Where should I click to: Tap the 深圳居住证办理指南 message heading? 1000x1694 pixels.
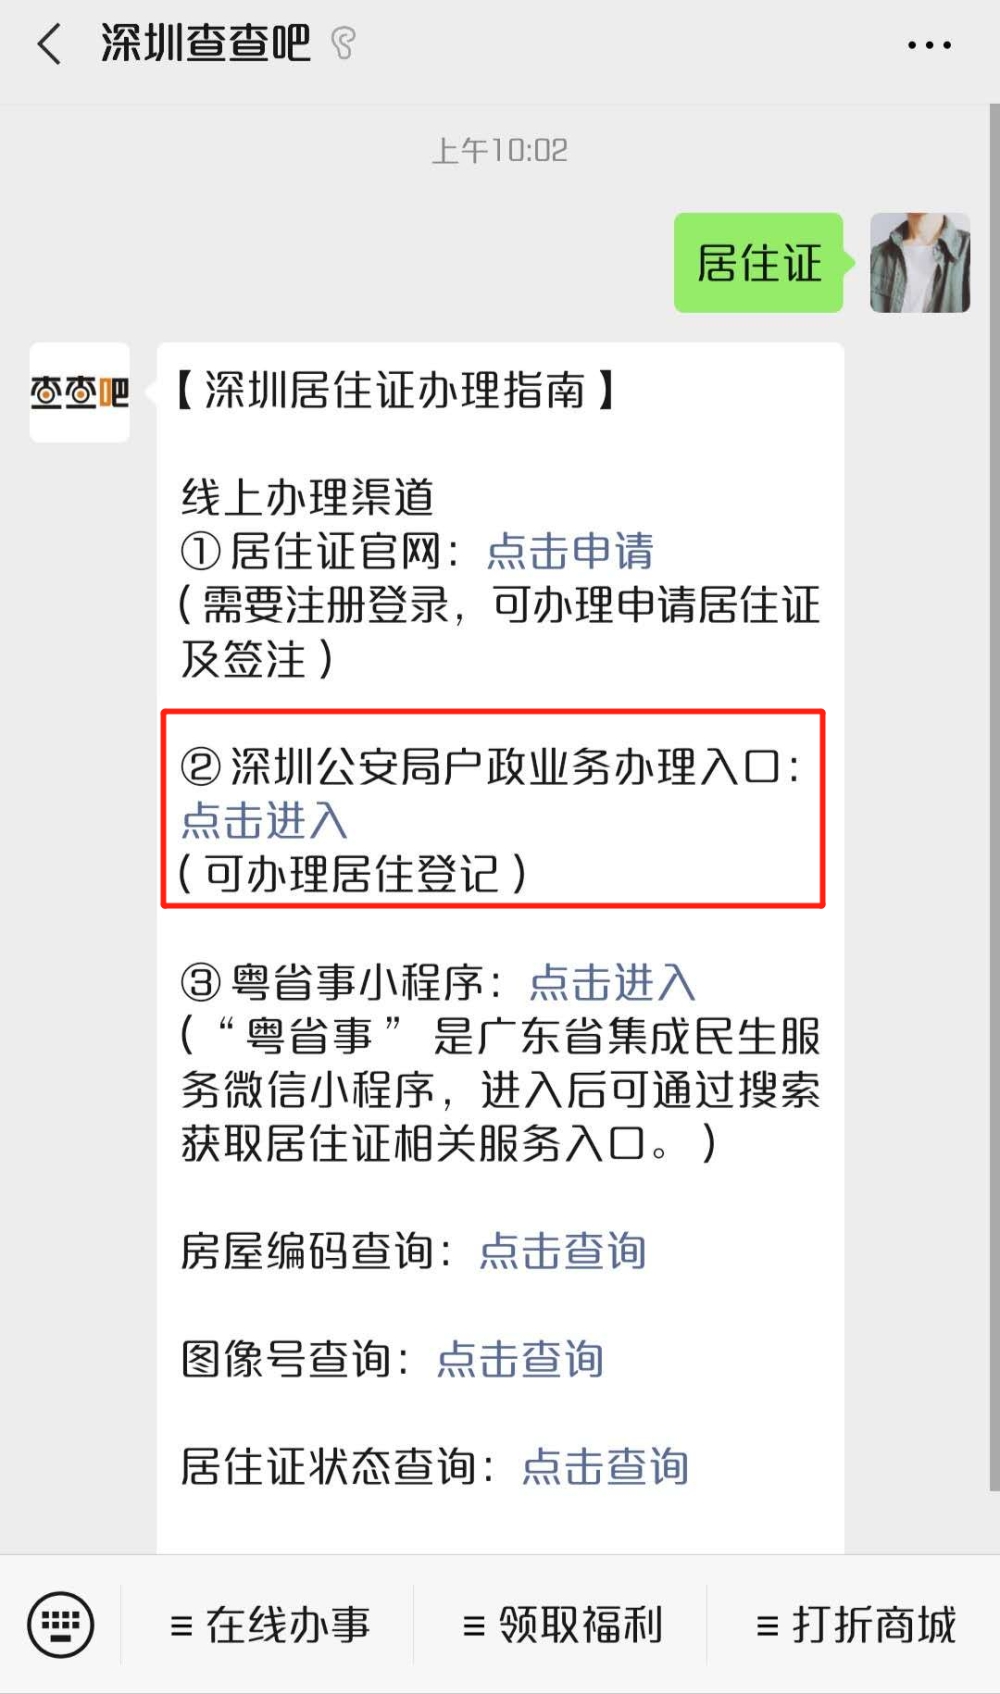396,390
